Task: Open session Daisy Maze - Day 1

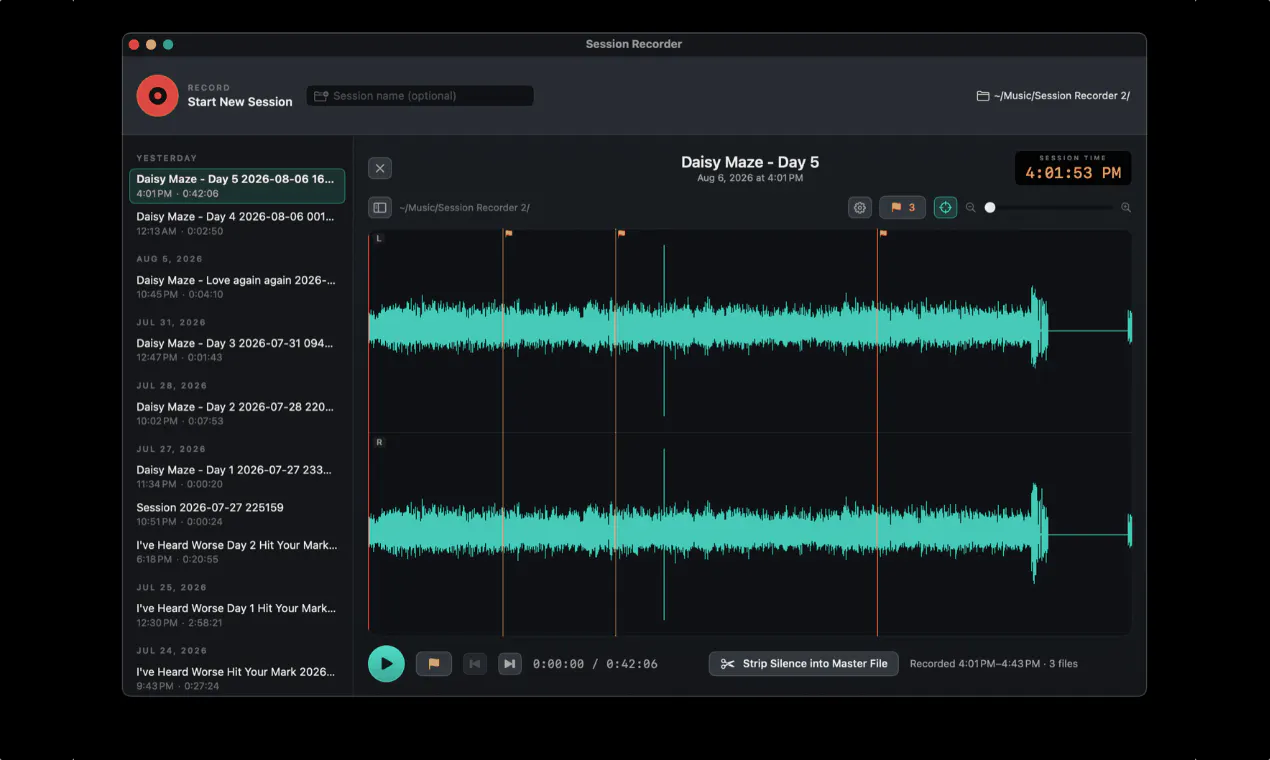Action: (237, 477)
